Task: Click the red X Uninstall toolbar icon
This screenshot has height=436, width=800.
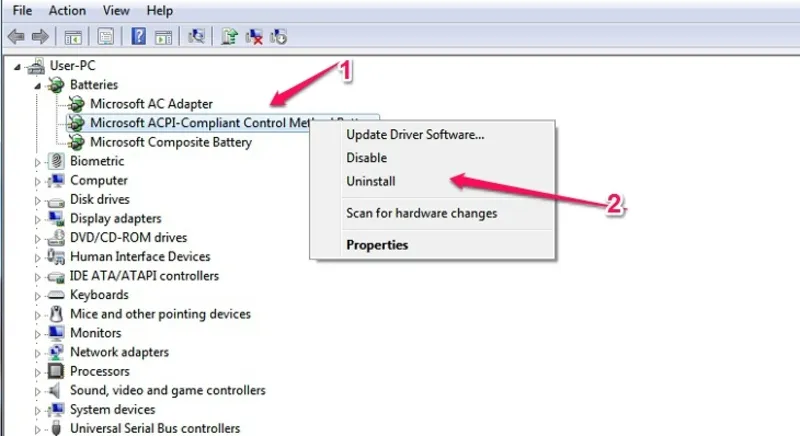Action: tap(256, 37)
